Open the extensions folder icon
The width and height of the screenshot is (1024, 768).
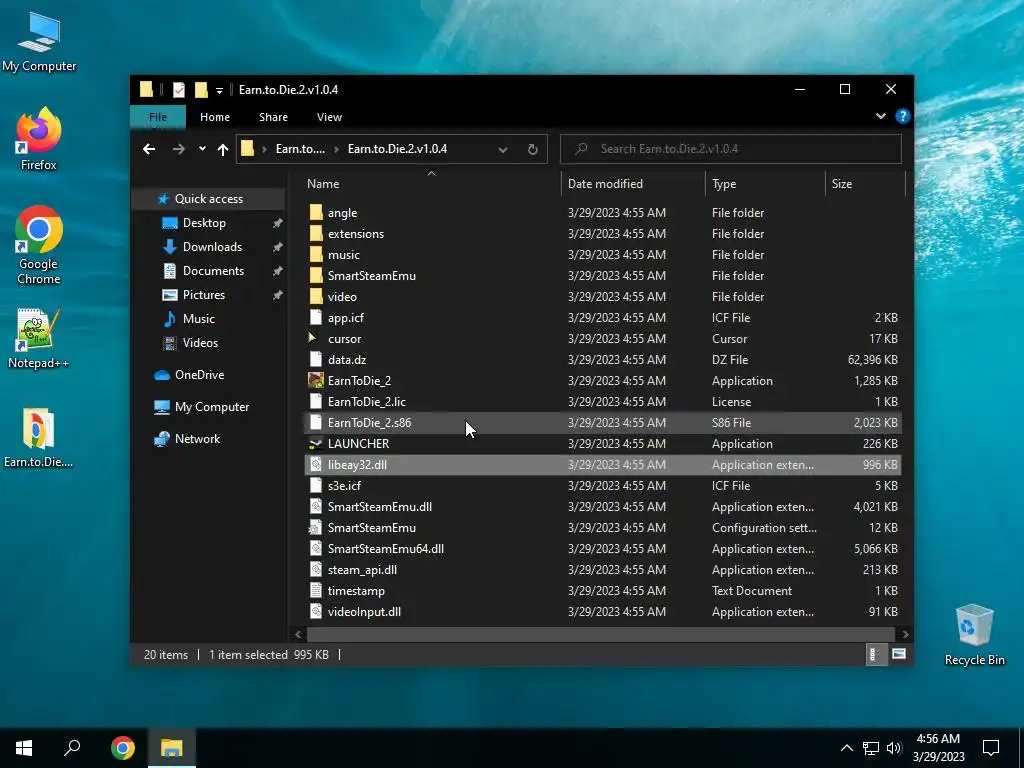pos(316,233)
